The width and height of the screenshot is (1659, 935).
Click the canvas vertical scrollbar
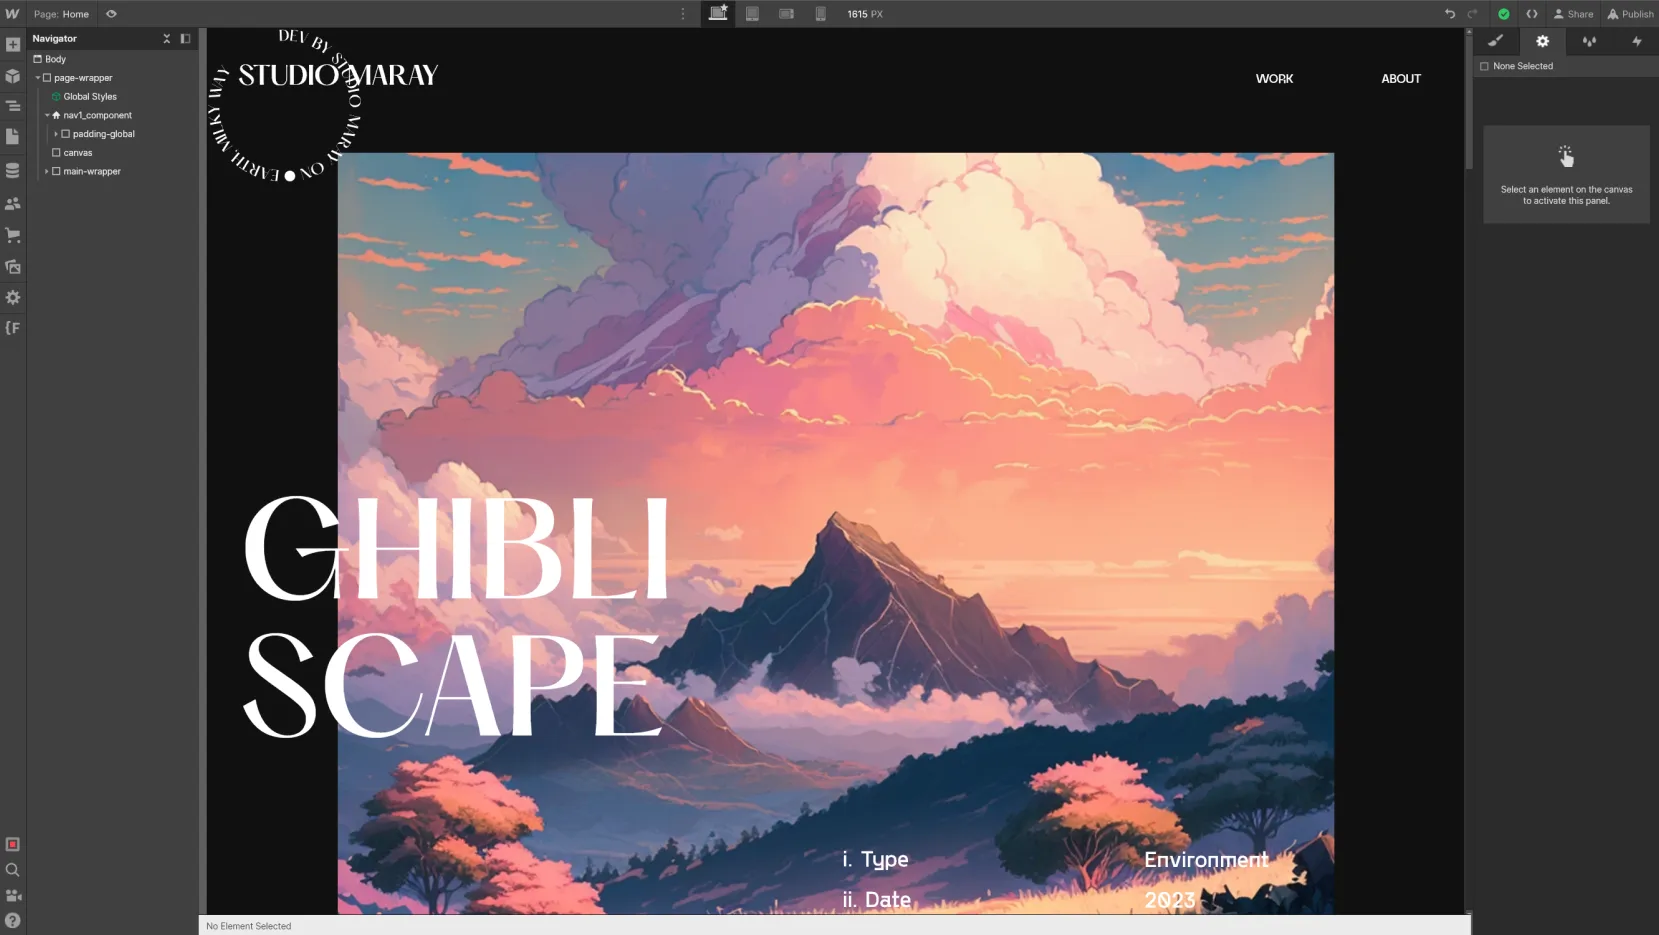(1468, 100)
